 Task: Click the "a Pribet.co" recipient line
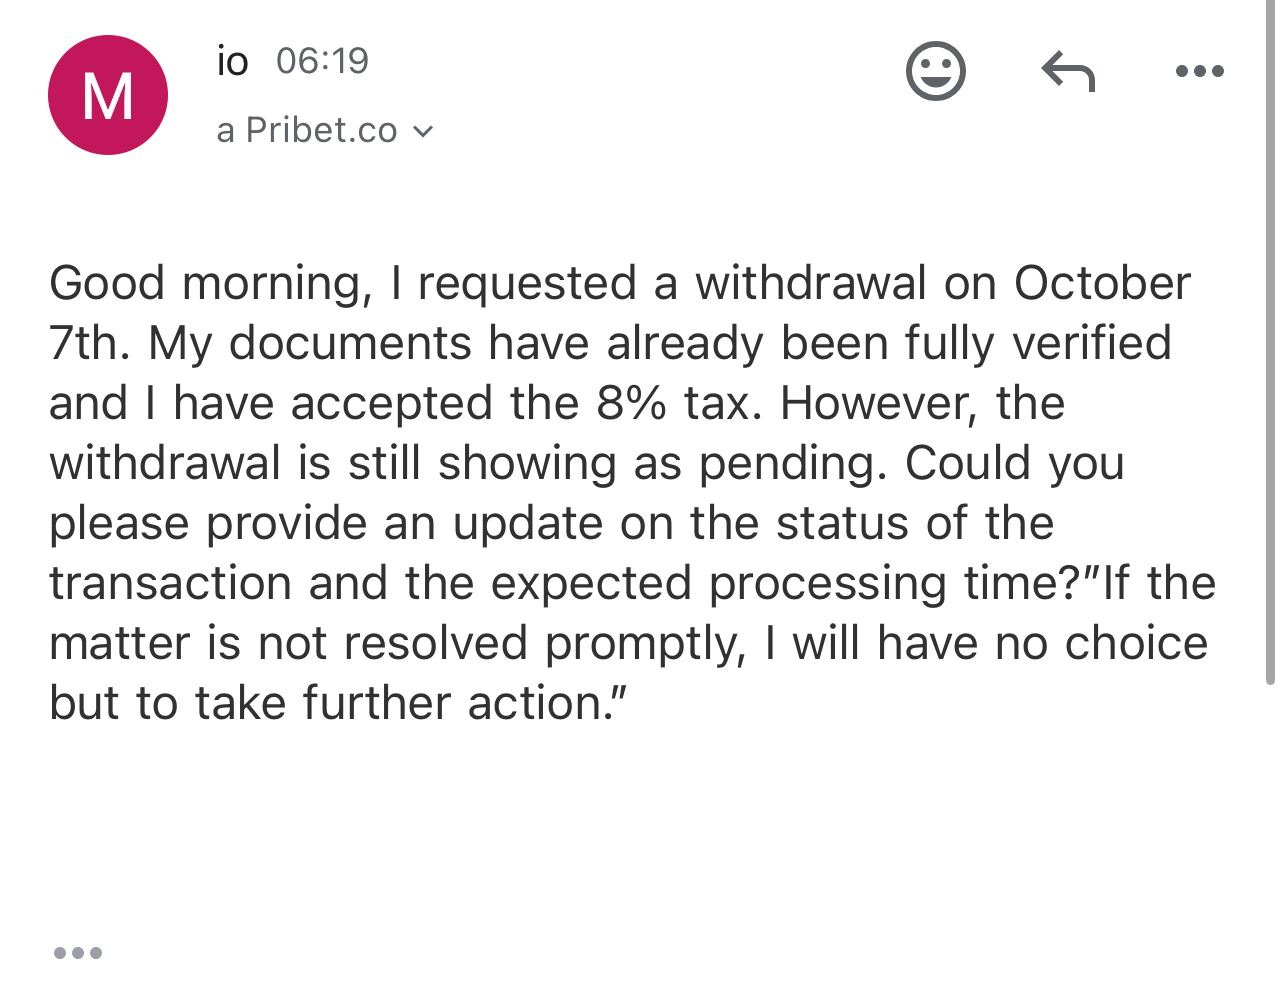pyautogui.click(x=307, y=131)
